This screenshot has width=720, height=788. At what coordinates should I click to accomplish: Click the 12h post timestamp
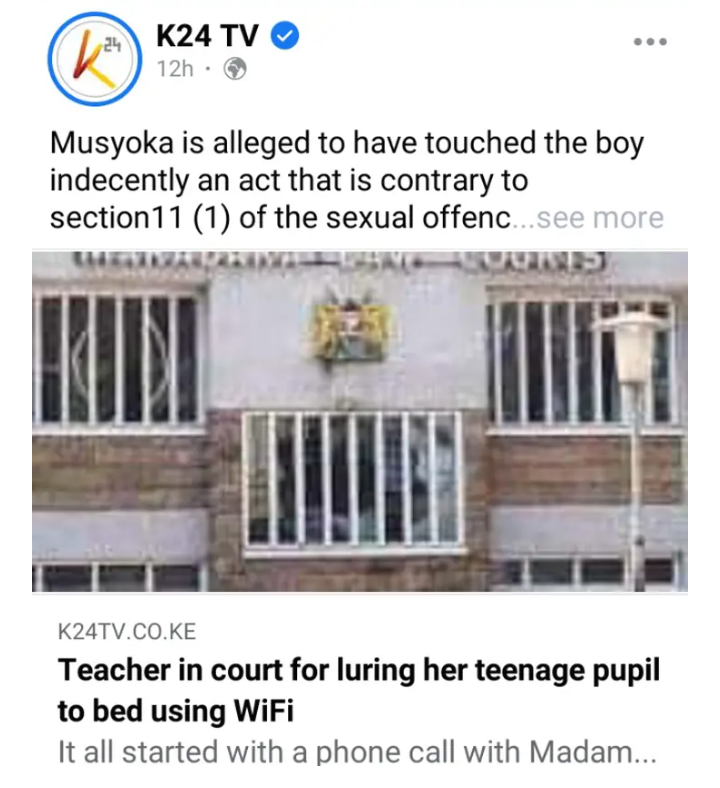[x=175, y=69]
